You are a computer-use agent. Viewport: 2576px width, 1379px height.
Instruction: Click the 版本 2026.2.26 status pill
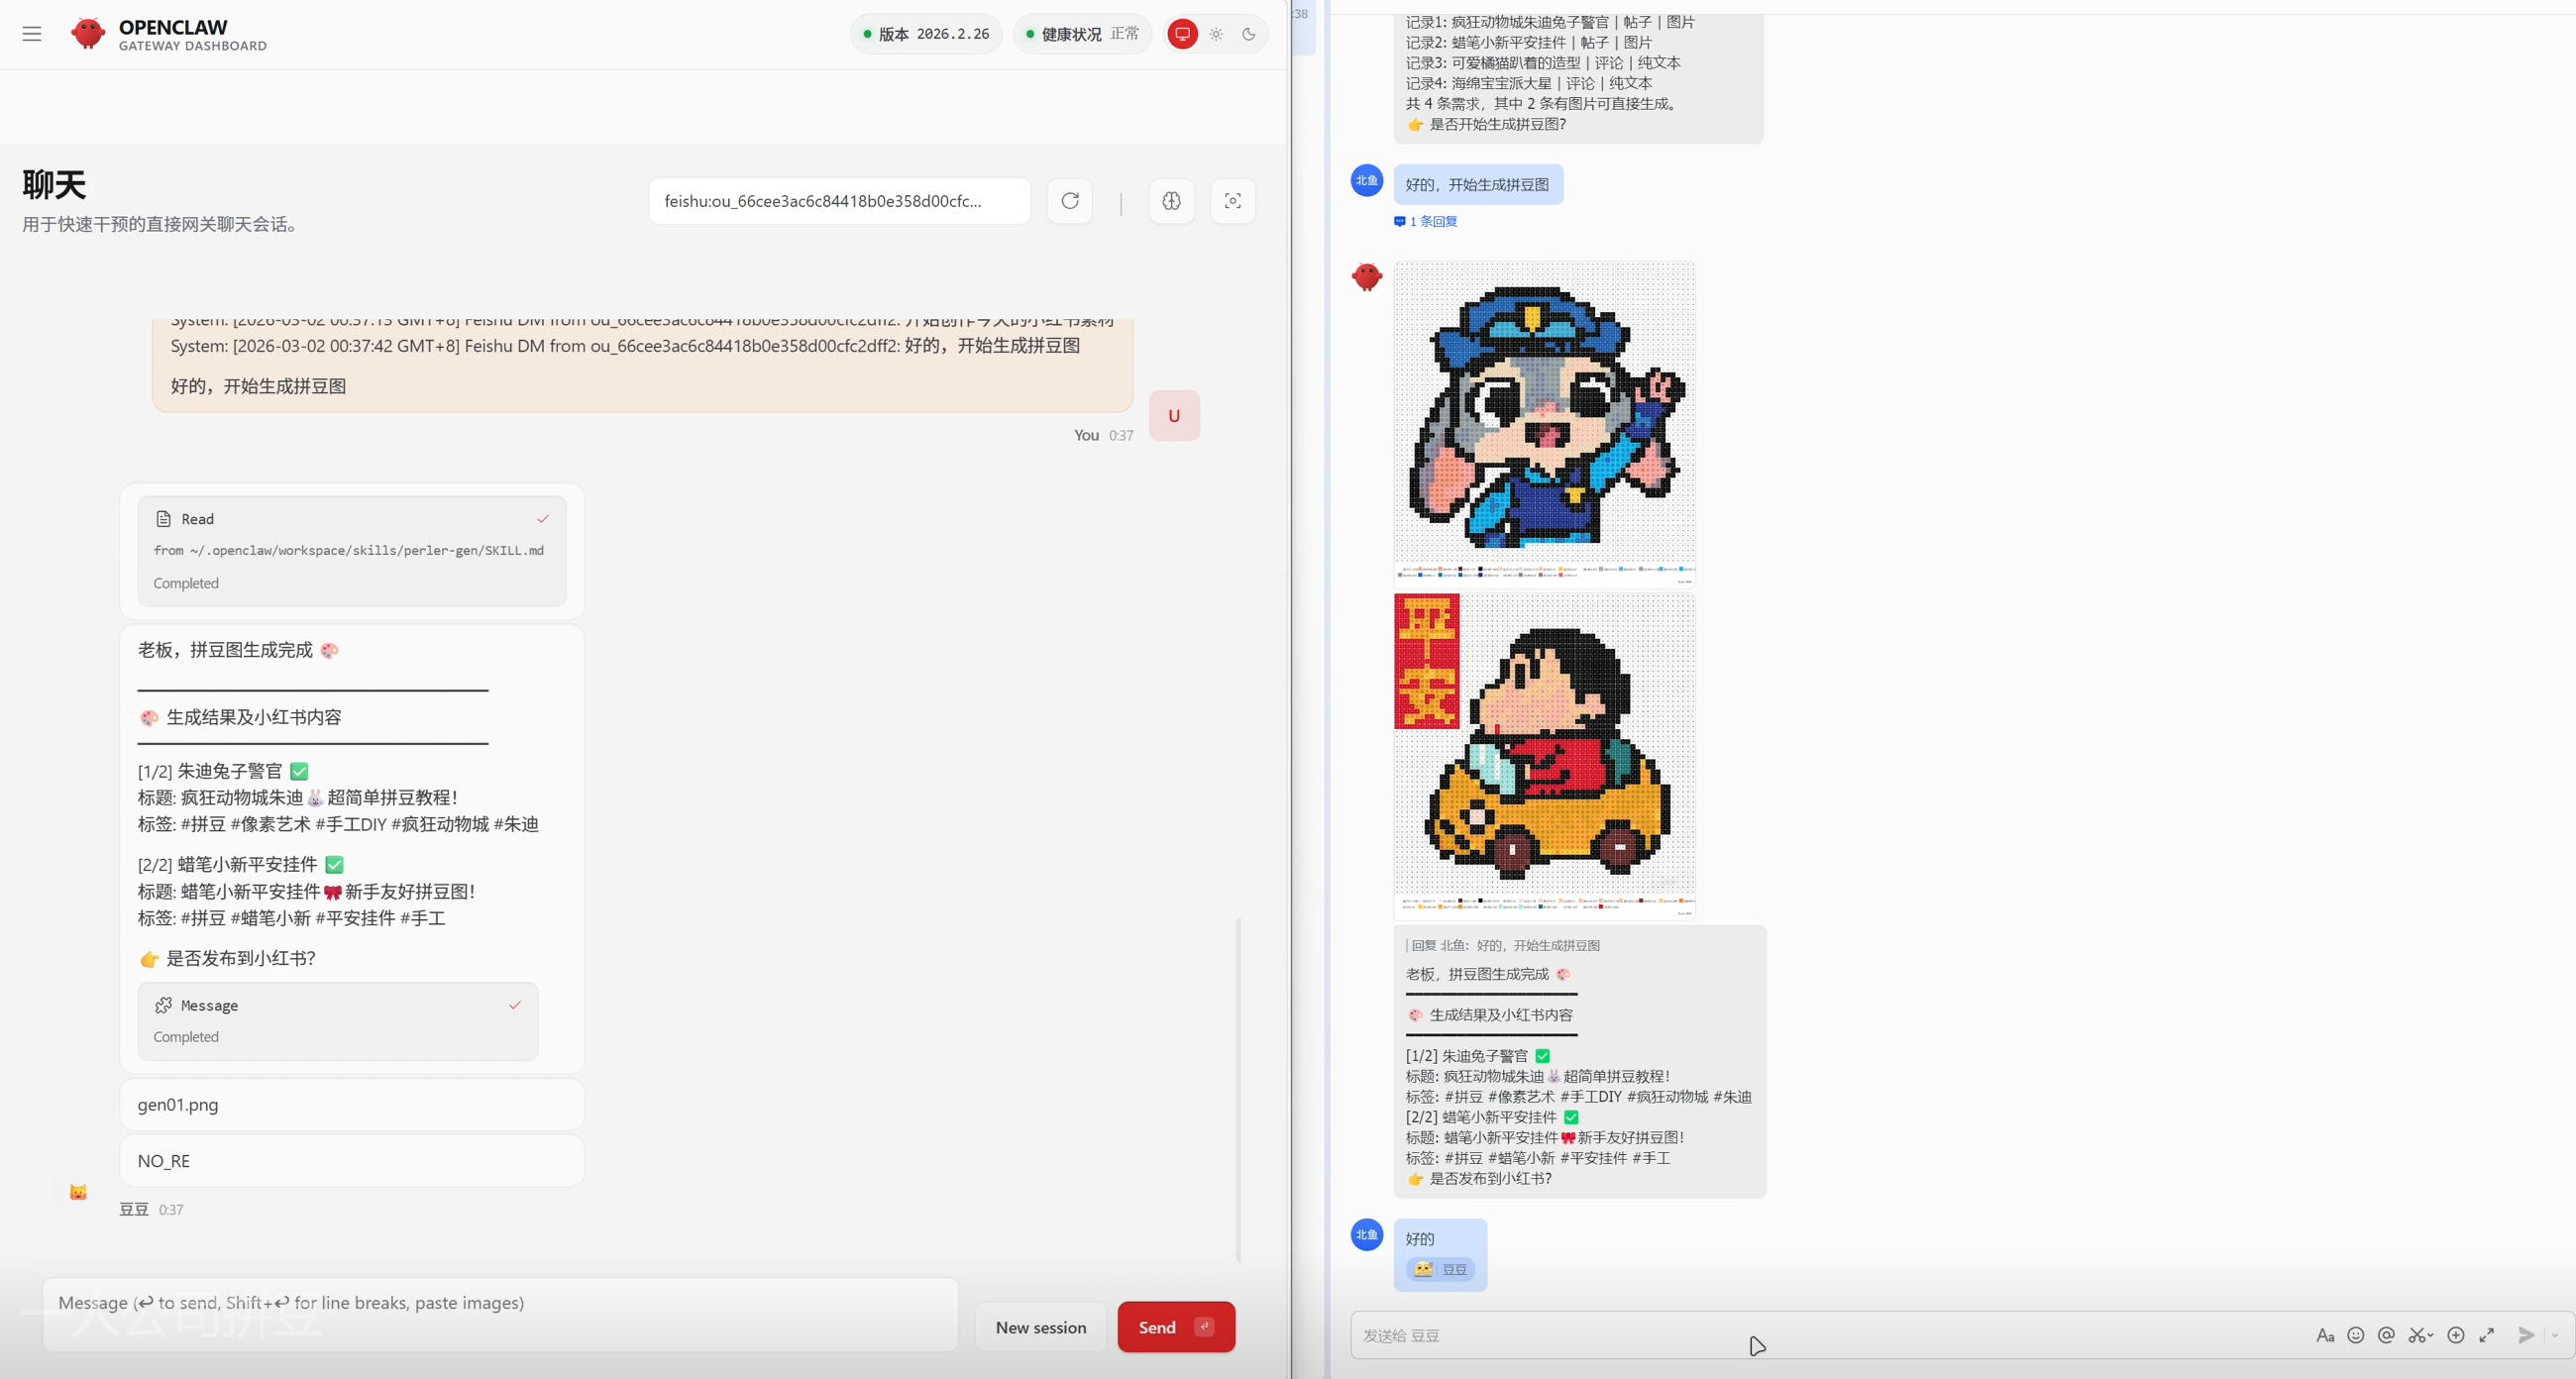click(926, 34)
